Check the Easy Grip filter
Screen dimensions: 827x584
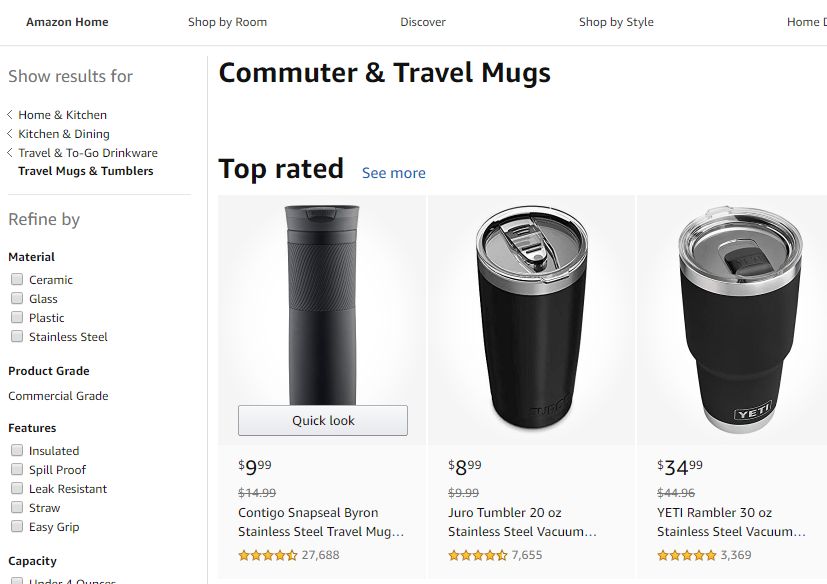click(x=17, y=526)
